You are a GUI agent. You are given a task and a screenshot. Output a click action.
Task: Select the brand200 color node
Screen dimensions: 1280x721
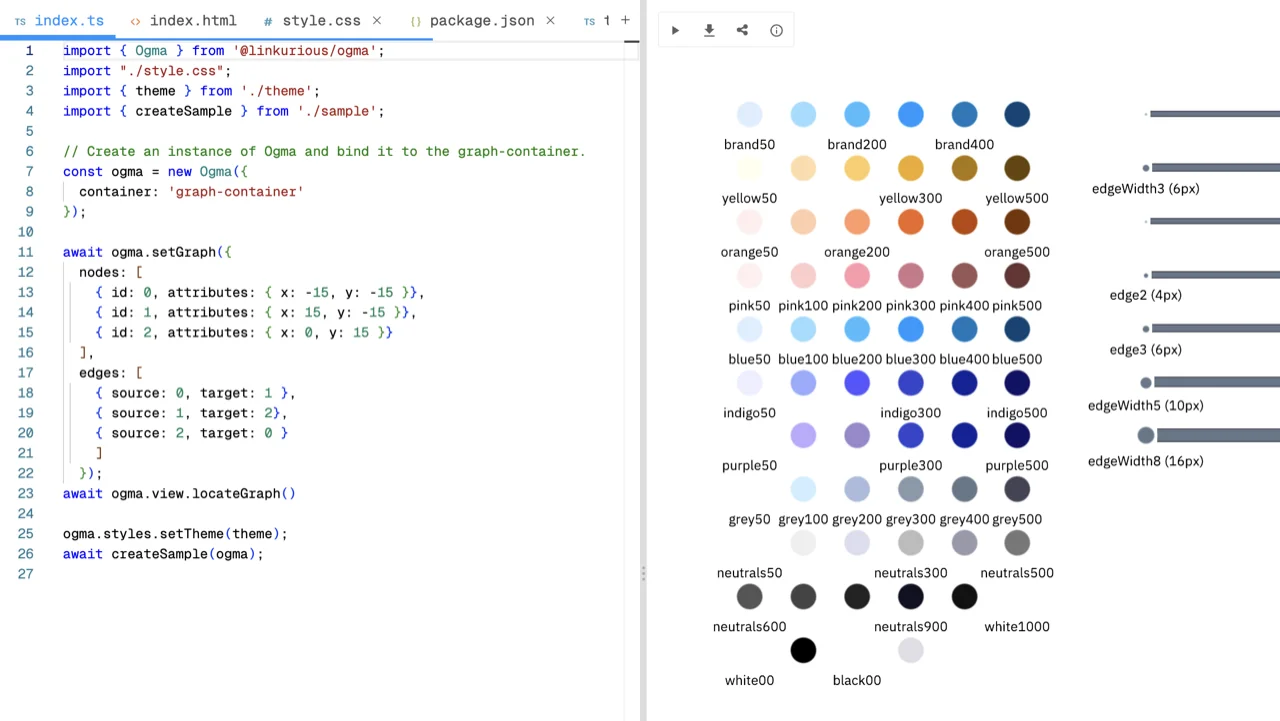[x=857, y=114]
